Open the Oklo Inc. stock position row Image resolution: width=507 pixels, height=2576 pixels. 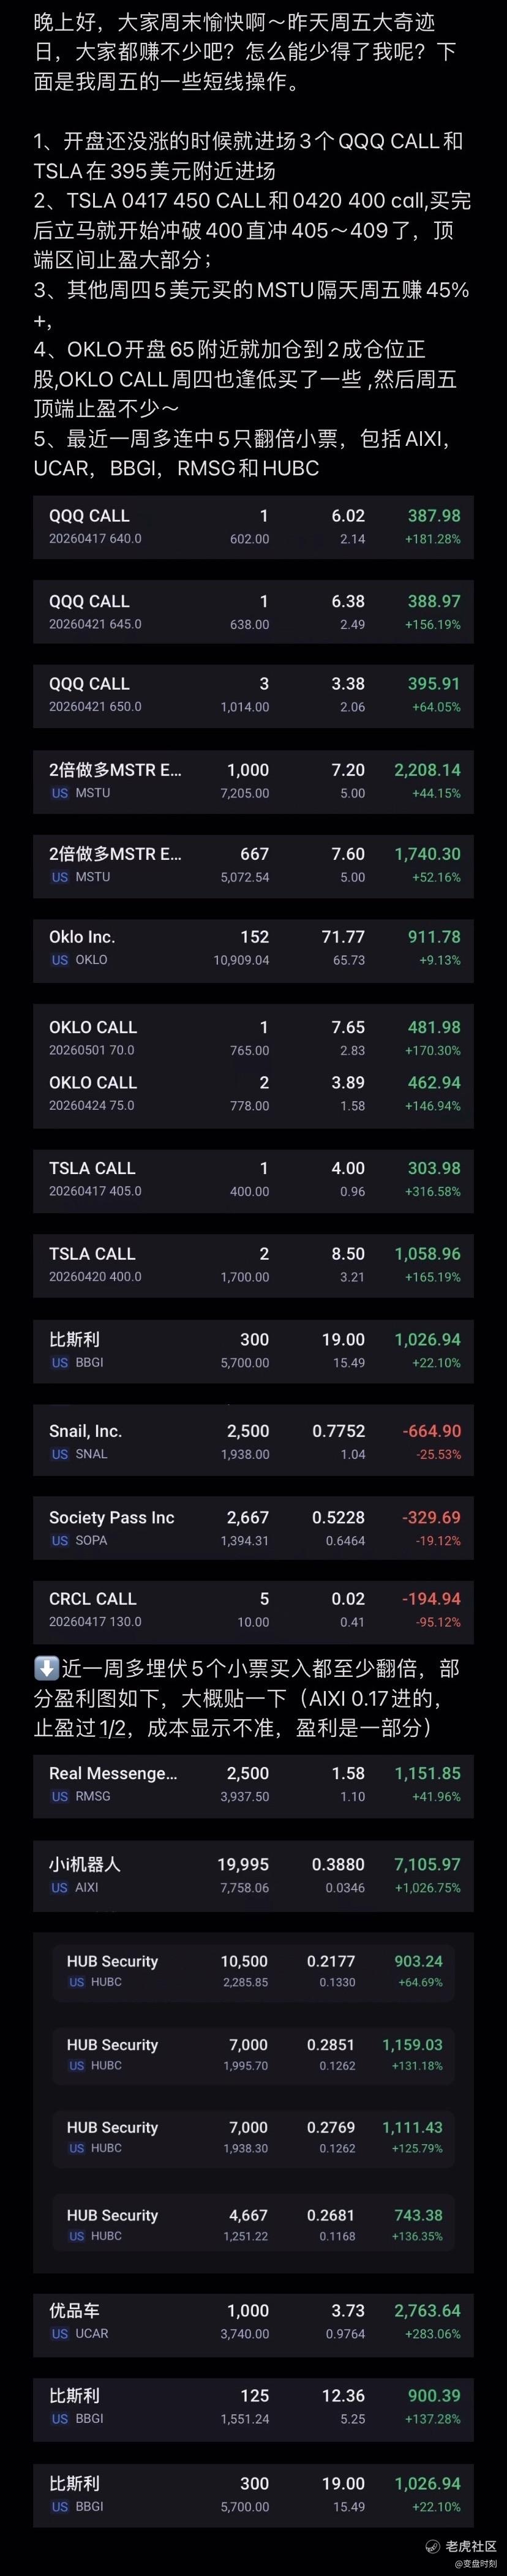click(253, 947)
